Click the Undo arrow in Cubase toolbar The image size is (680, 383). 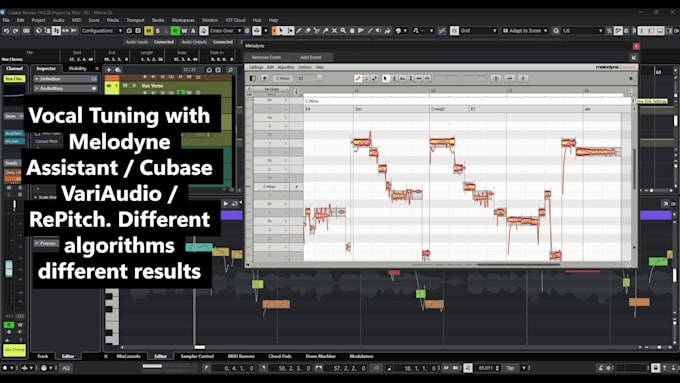tap(6, 31)
